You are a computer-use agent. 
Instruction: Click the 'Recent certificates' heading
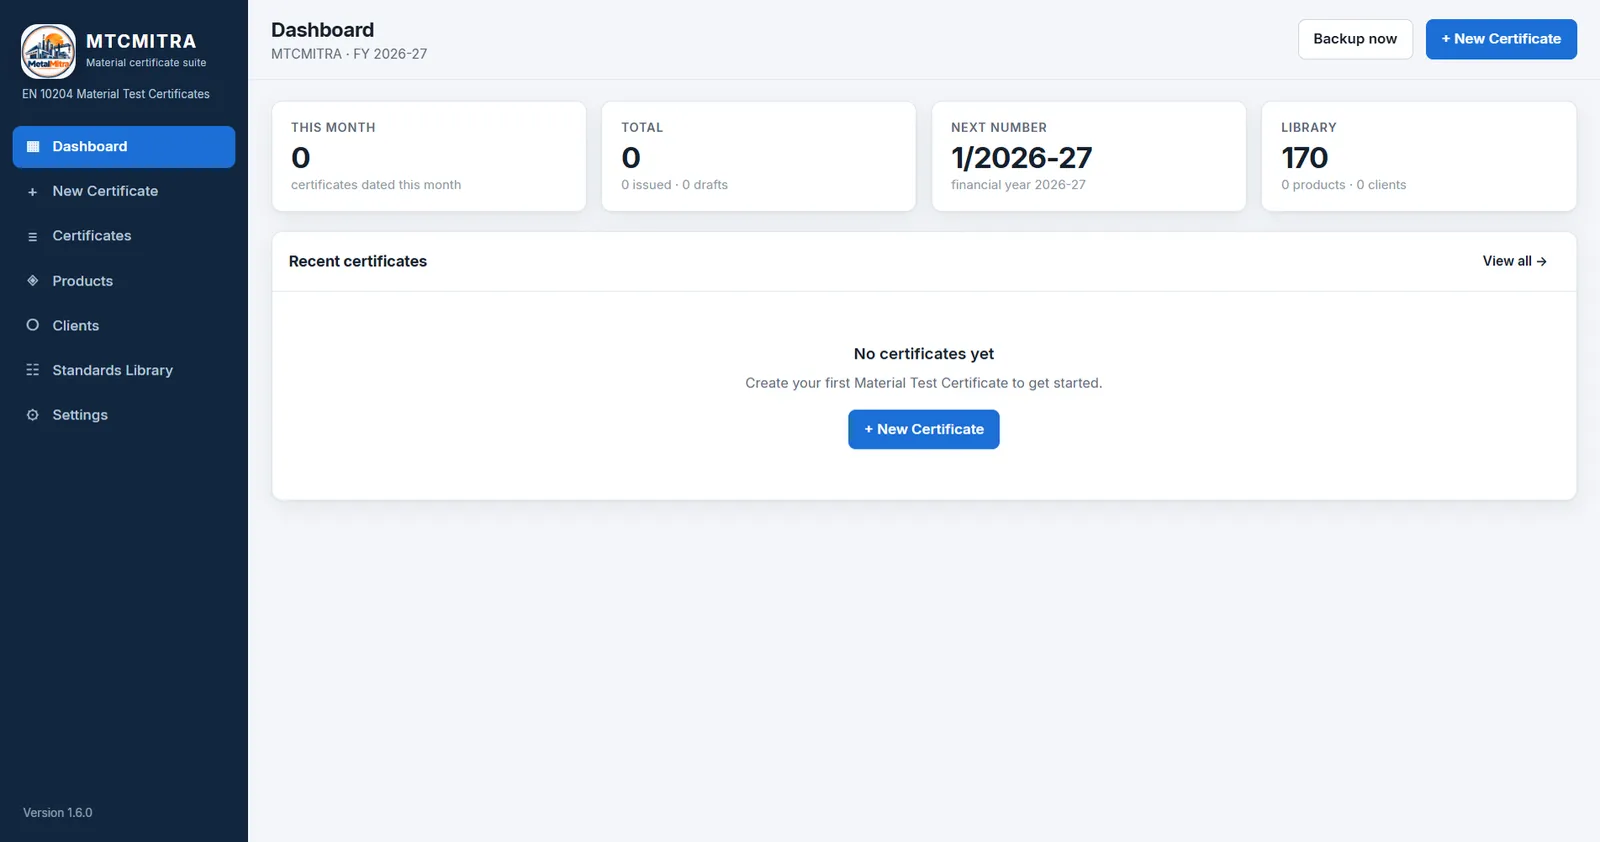click(358, 261)
